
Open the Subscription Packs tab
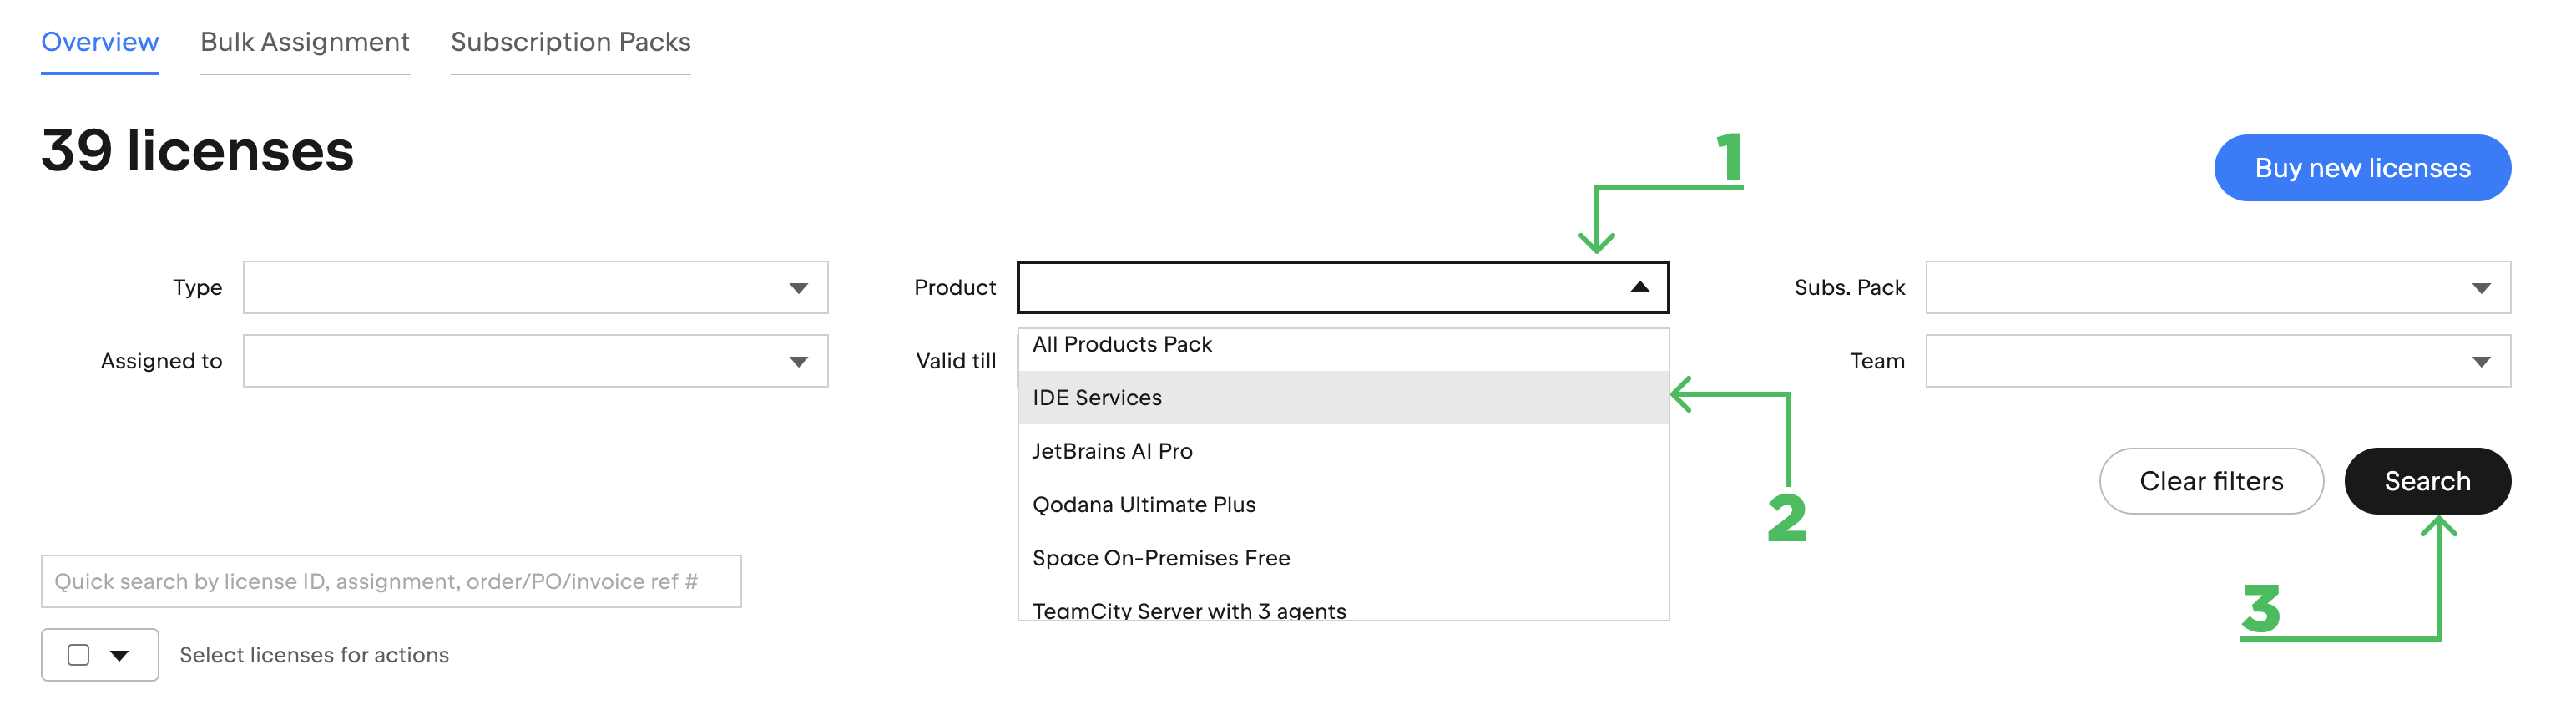click(x=570, y=42)
